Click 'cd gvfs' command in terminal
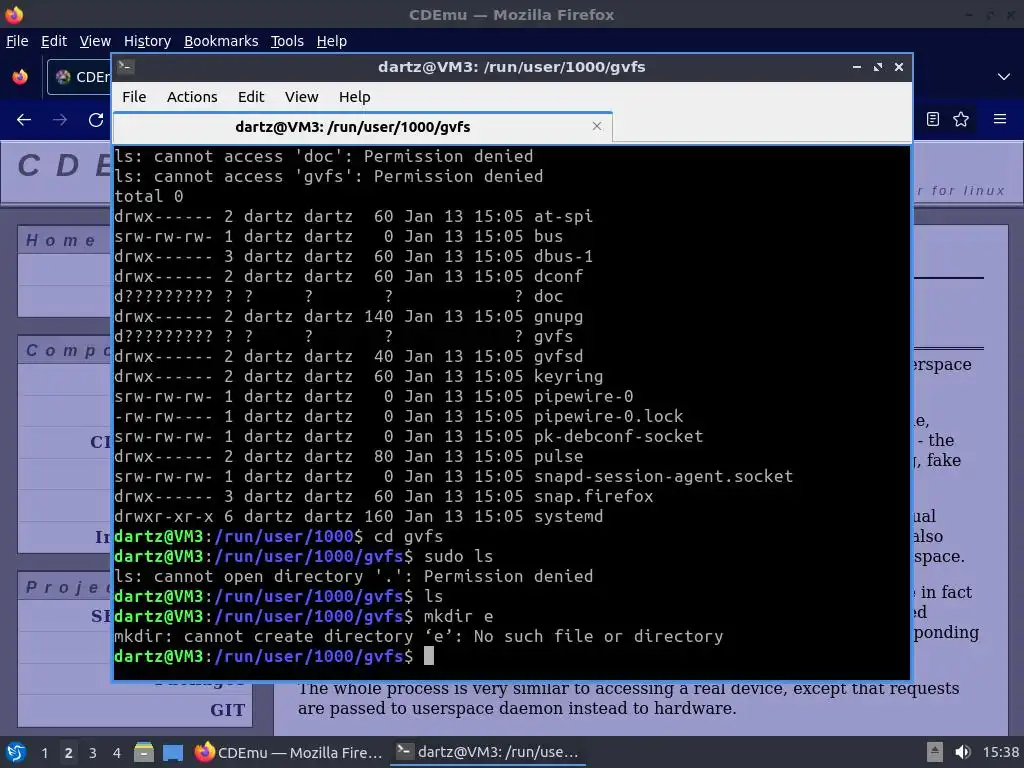Viewport: 1024px width, 768px height. (408, 536)
